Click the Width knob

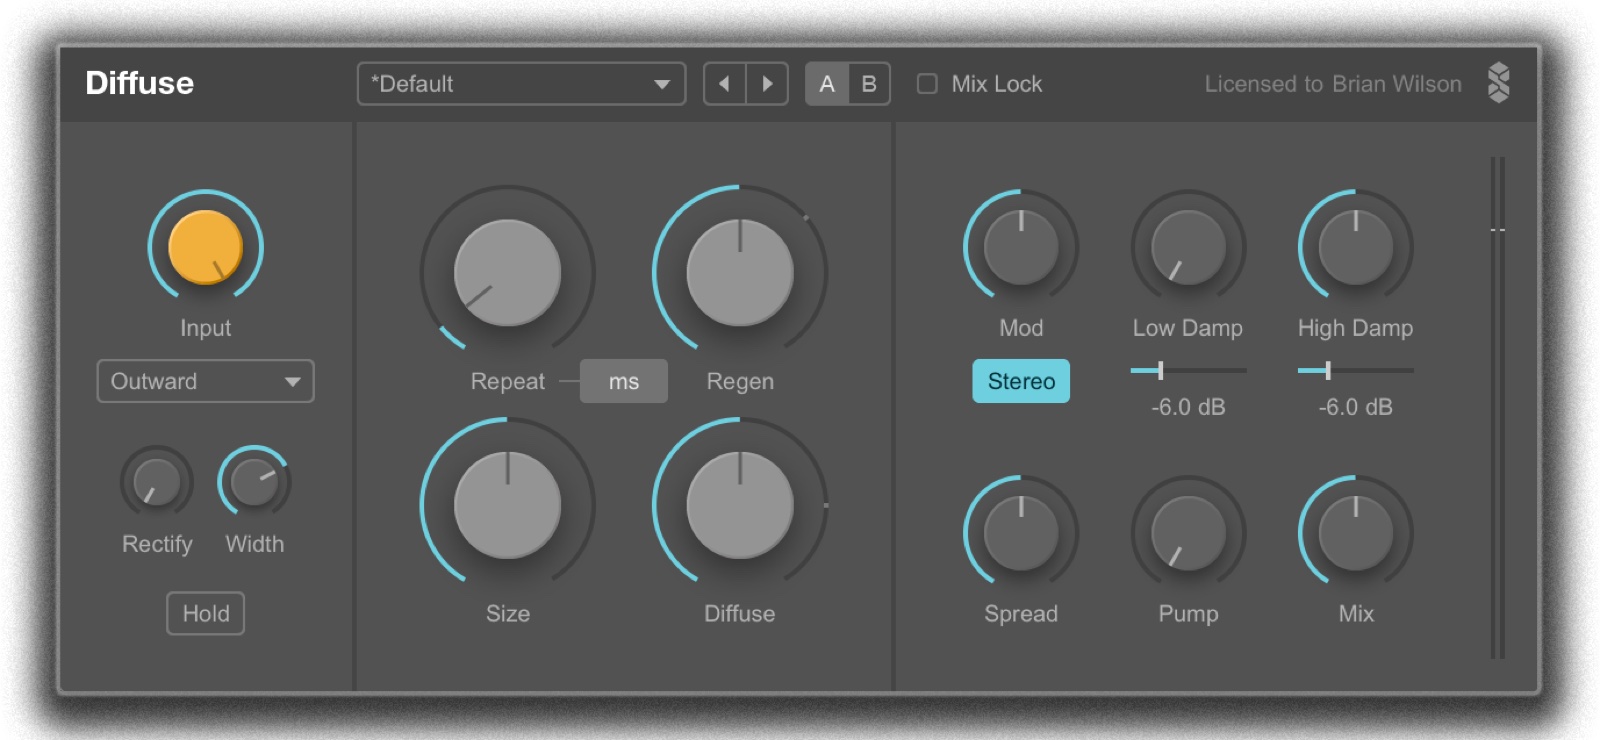coord(254,482)
